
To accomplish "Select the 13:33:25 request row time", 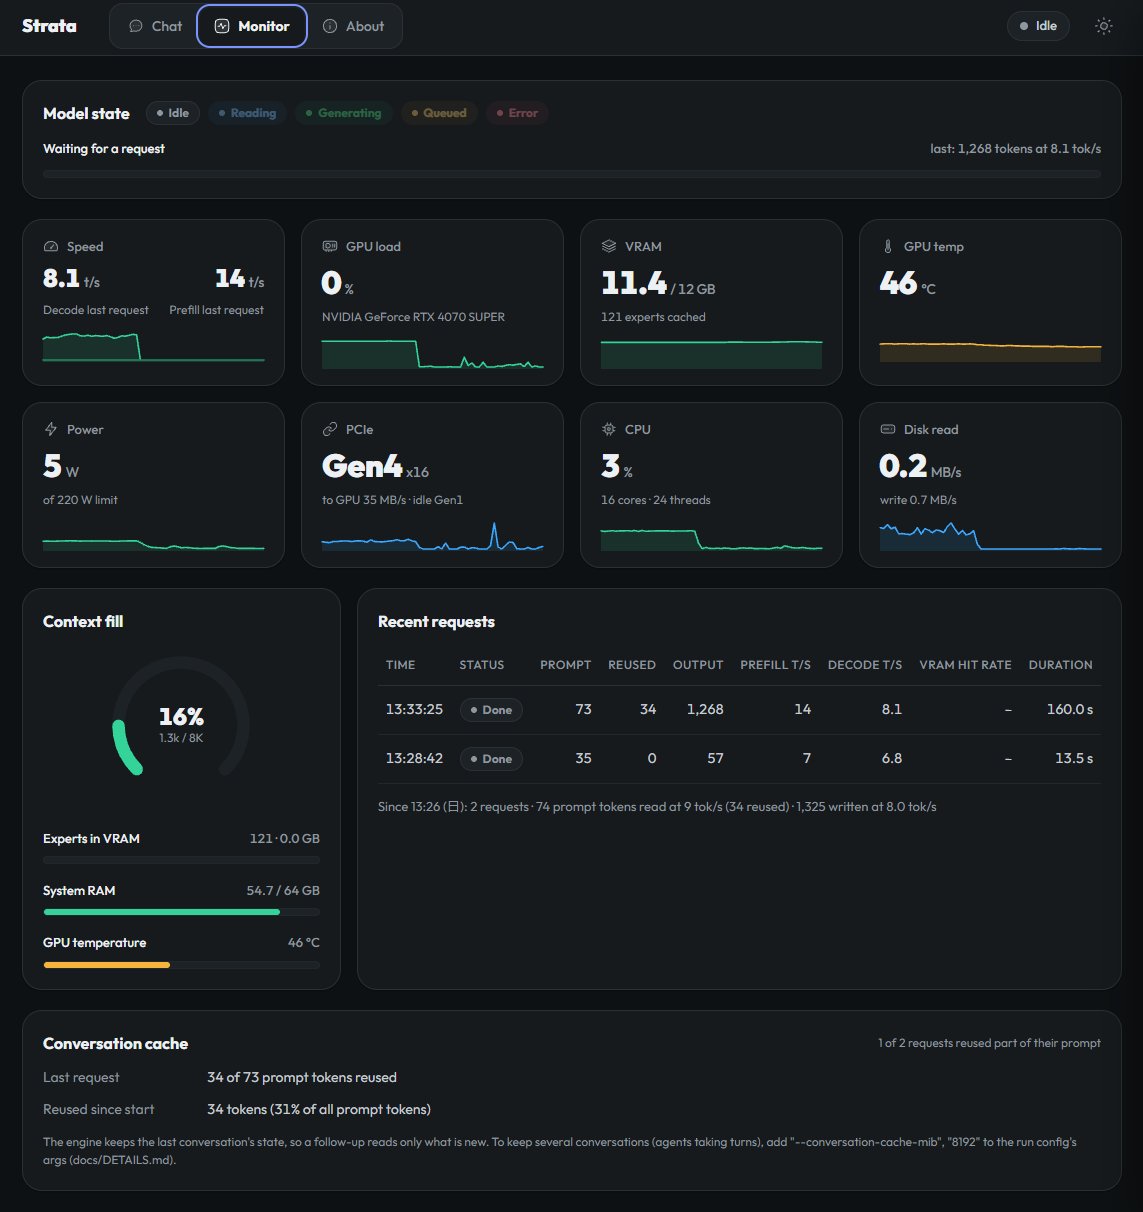I will [414, 709].
